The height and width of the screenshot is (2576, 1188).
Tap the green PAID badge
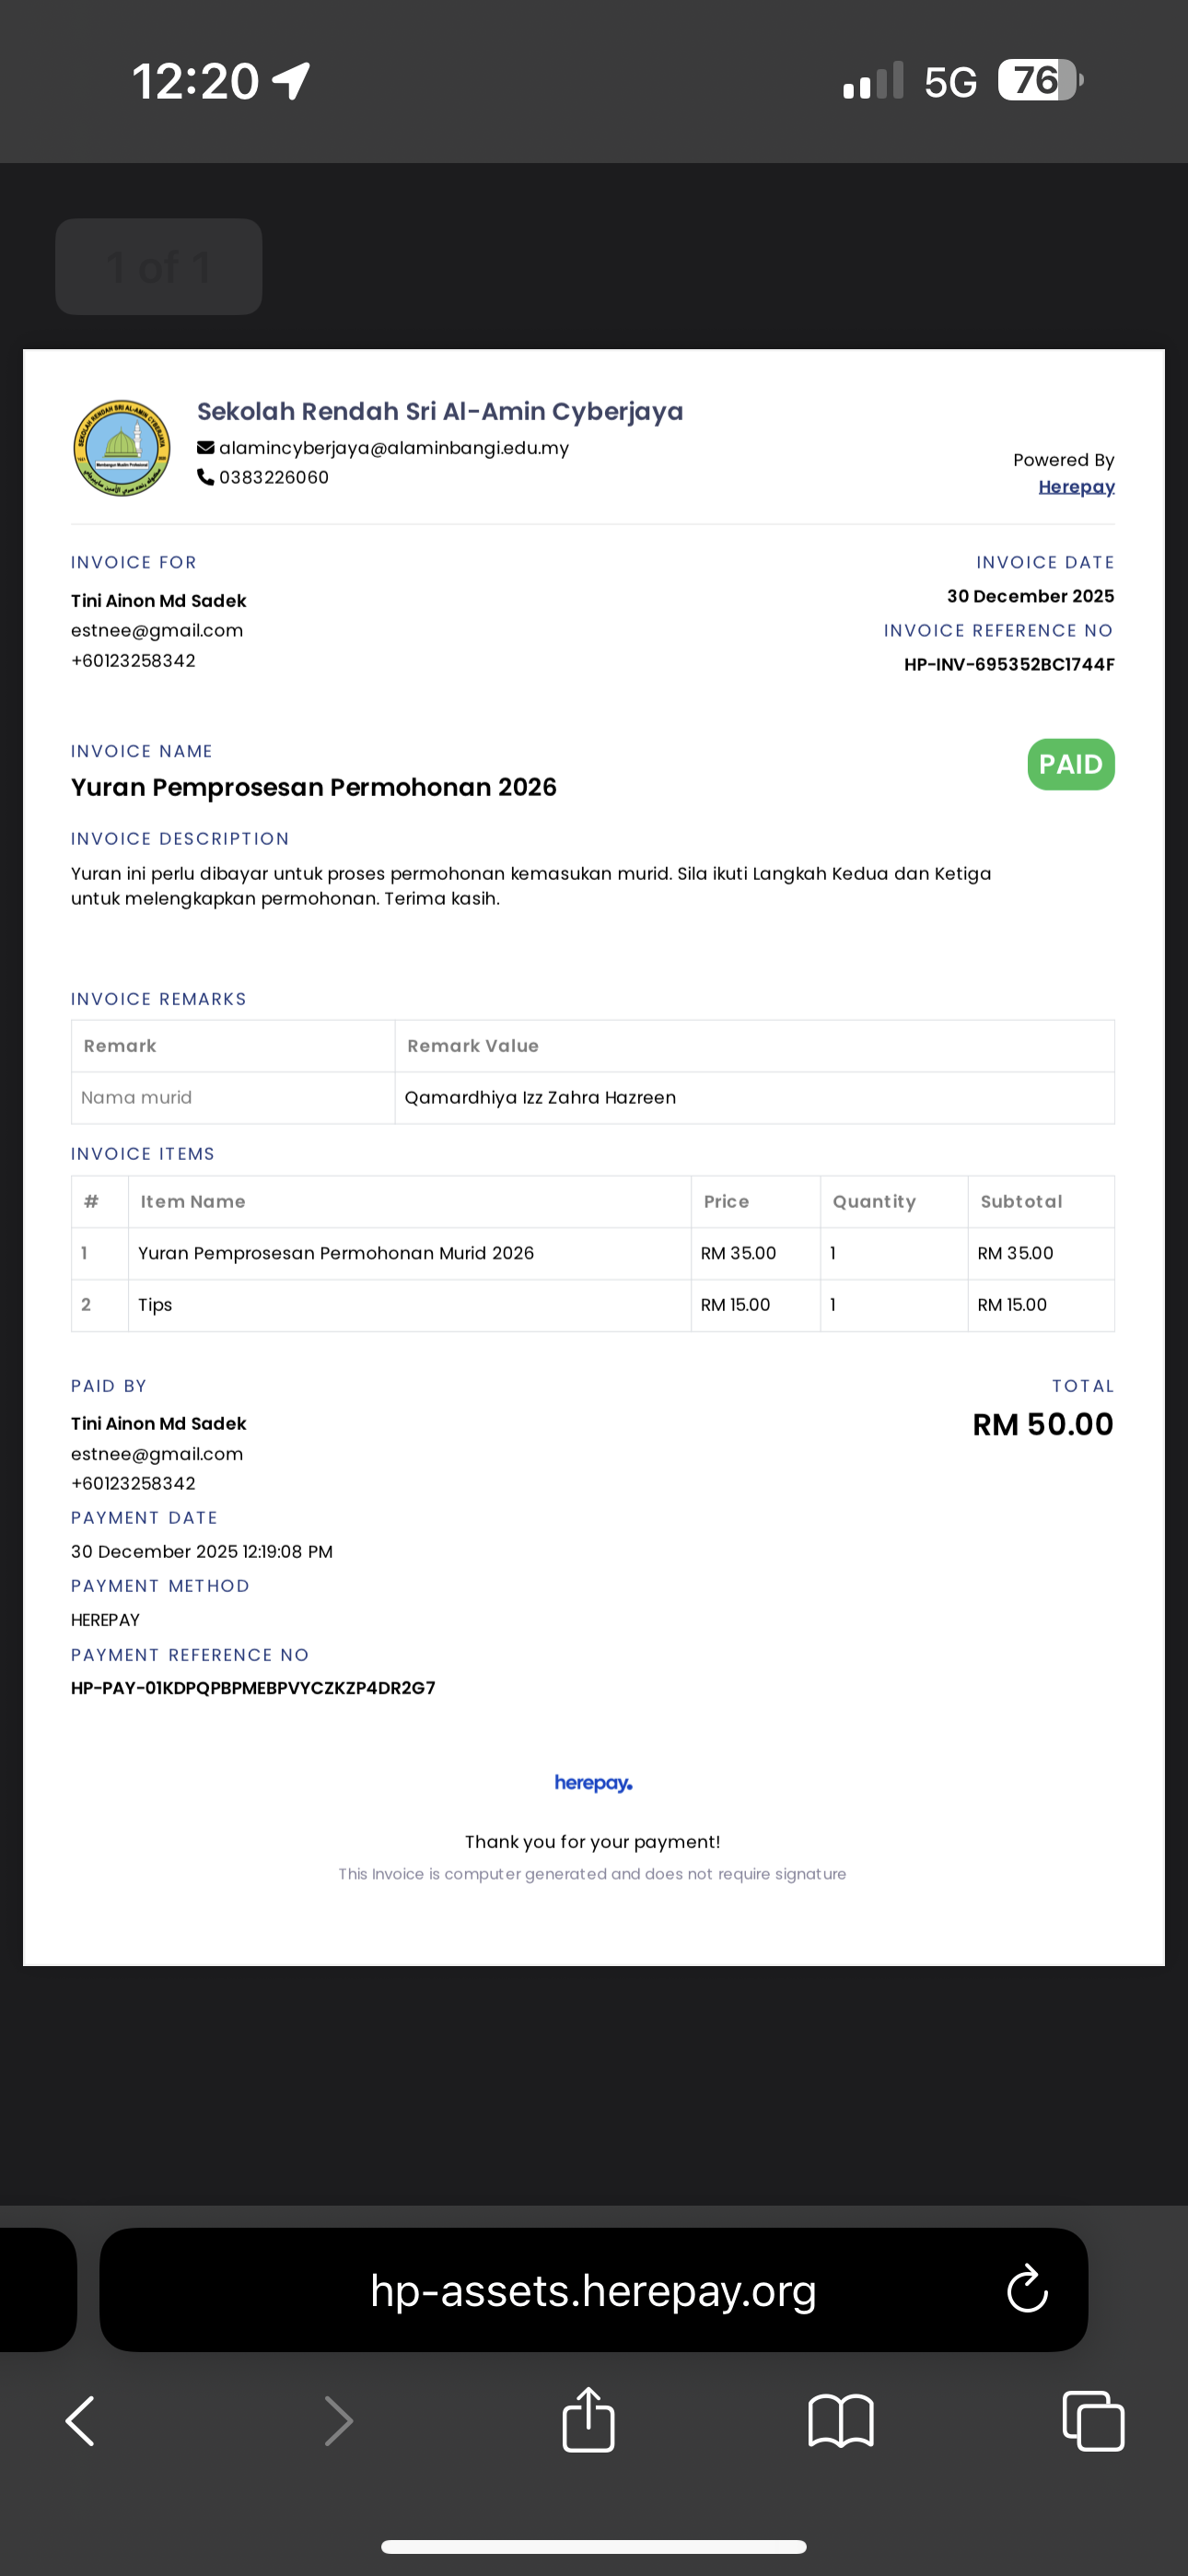click(x=1071, y=764)
